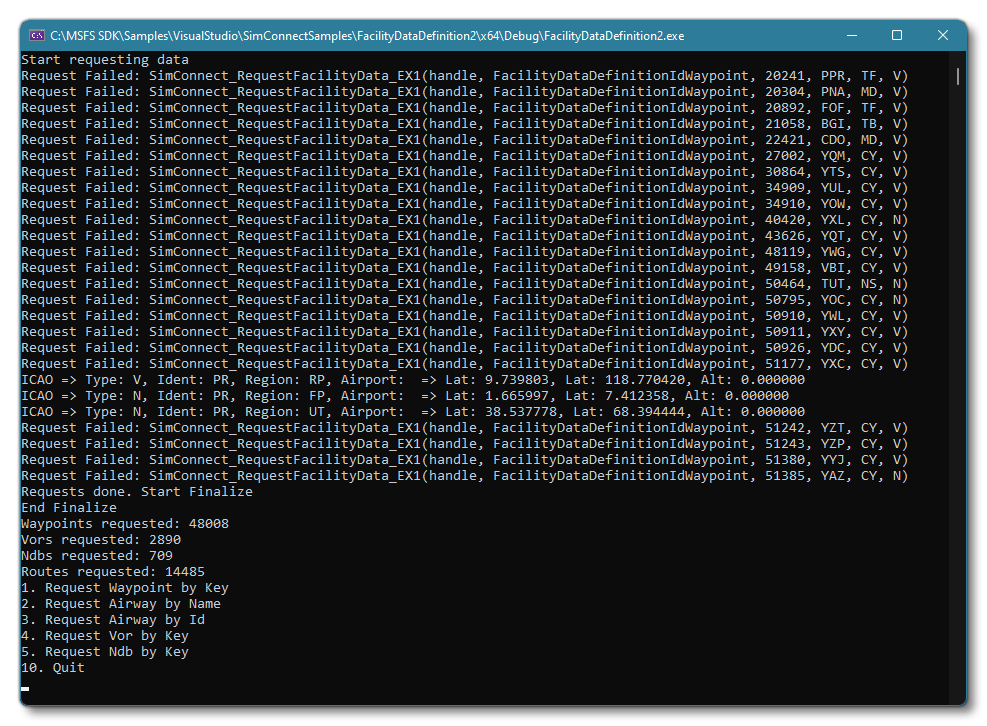Click the blinking cursor at the prompt
The width and height of the screenshot is (987, 726).
click(x=24, y=689)
